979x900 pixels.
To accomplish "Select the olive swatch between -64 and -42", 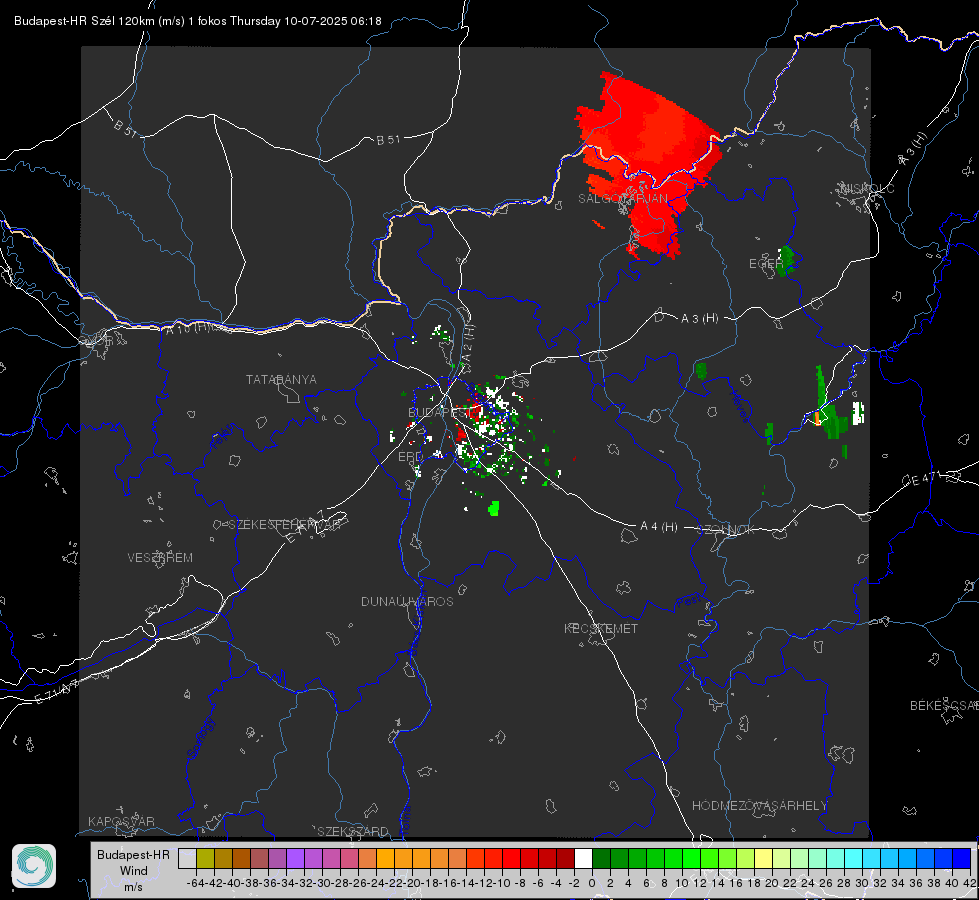I will click(205, 858).
